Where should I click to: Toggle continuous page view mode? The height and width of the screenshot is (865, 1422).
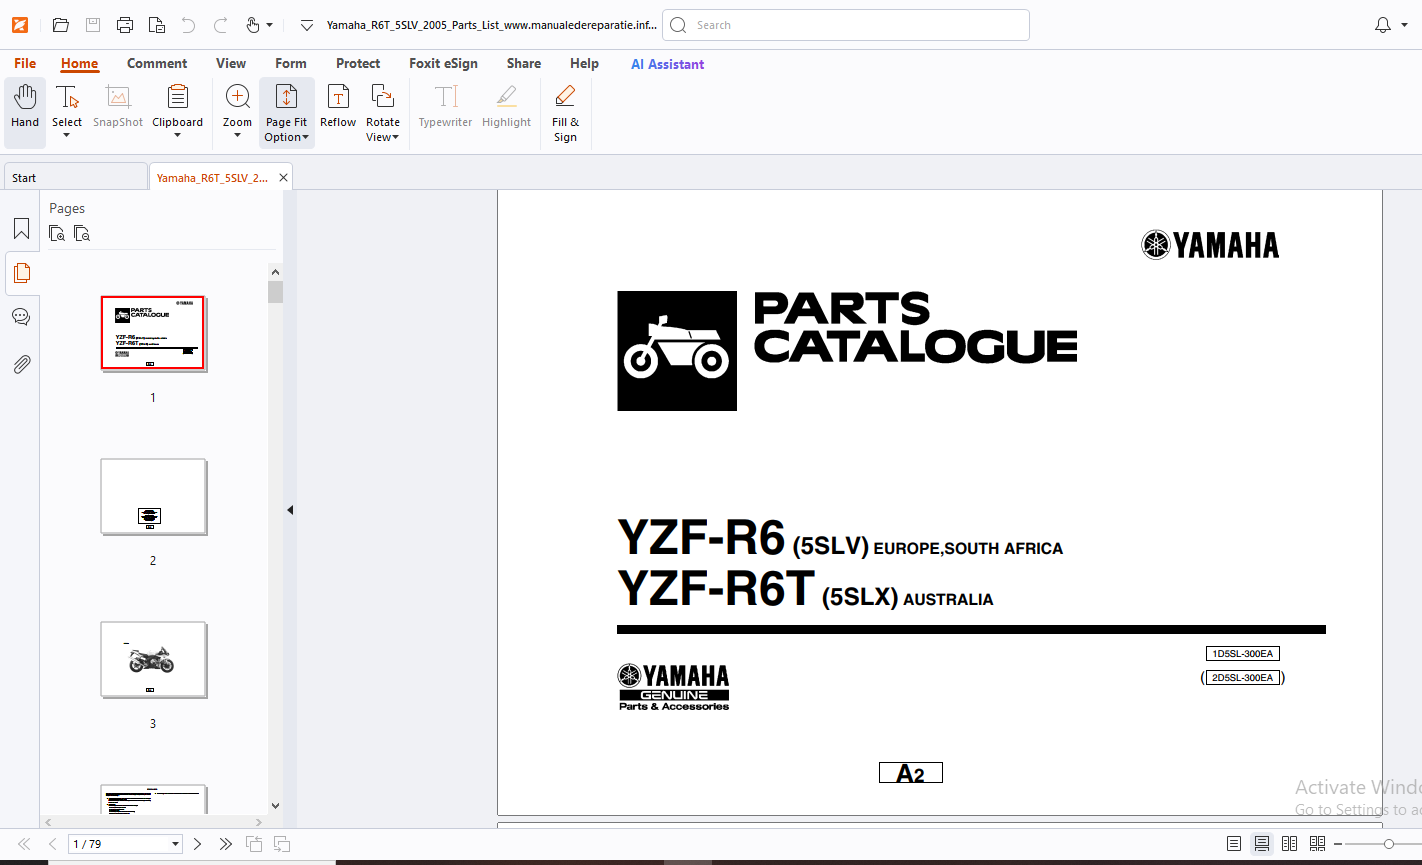click(1262, 844)
